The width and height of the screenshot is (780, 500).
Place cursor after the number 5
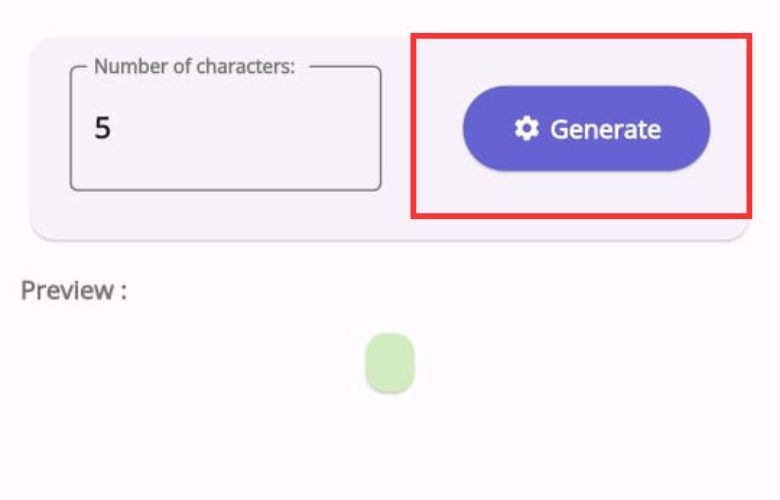113,129
